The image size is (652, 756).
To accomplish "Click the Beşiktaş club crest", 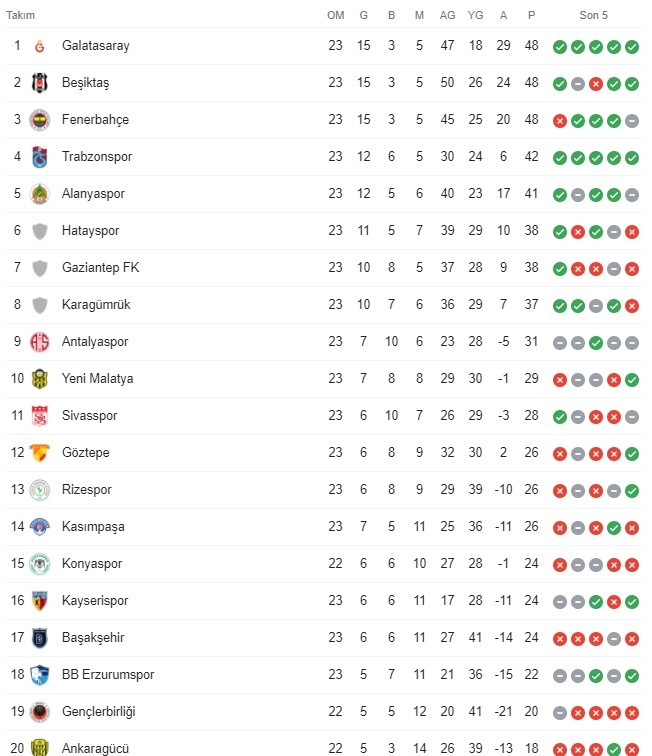I will (40, 83).
